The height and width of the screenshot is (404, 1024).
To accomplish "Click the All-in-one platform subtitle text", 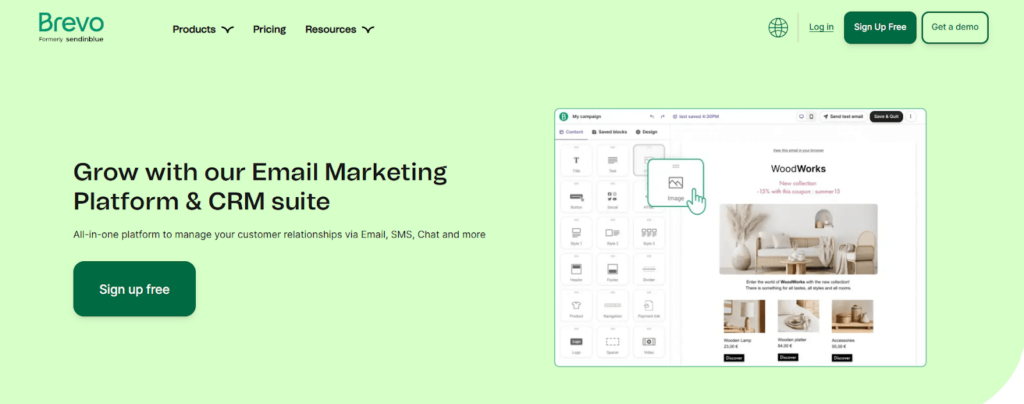I will (x=279, y=234).
